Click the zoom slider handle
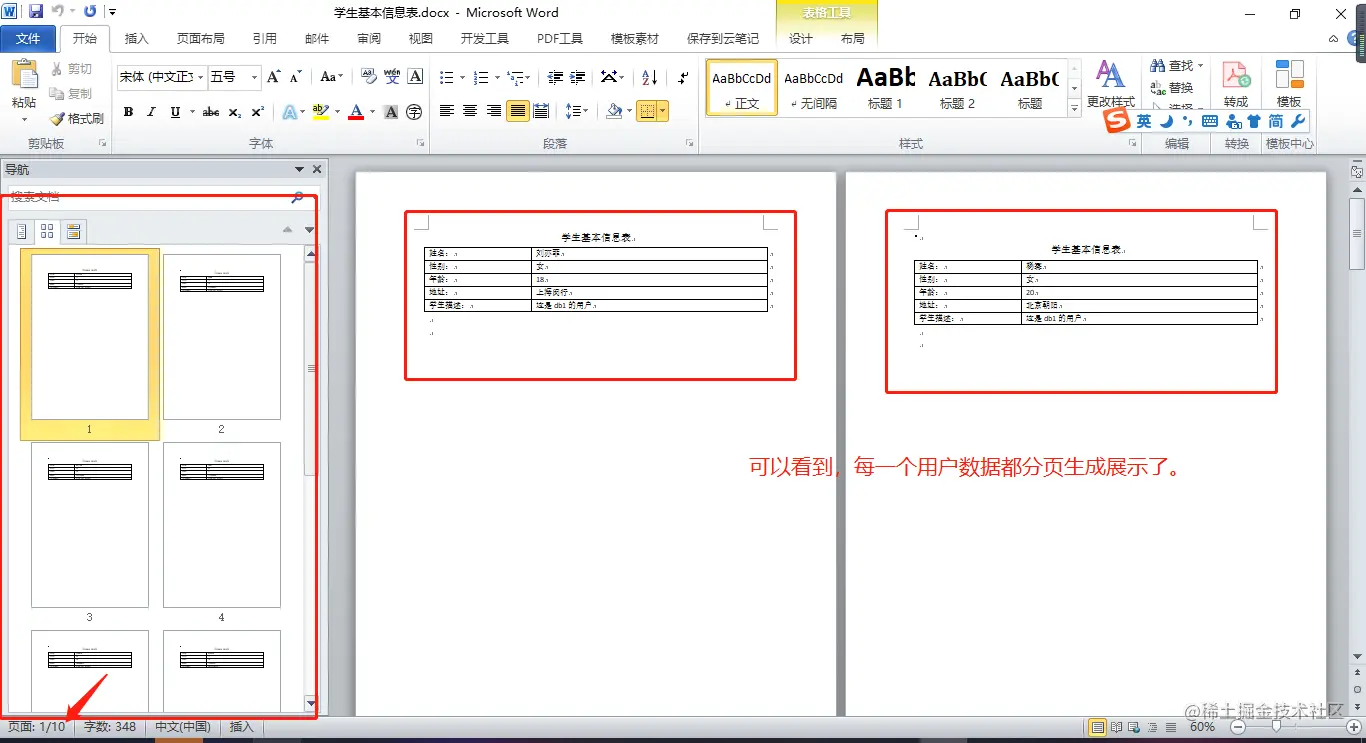This screenshot has height=743, width=1366. pos(1276,727)
